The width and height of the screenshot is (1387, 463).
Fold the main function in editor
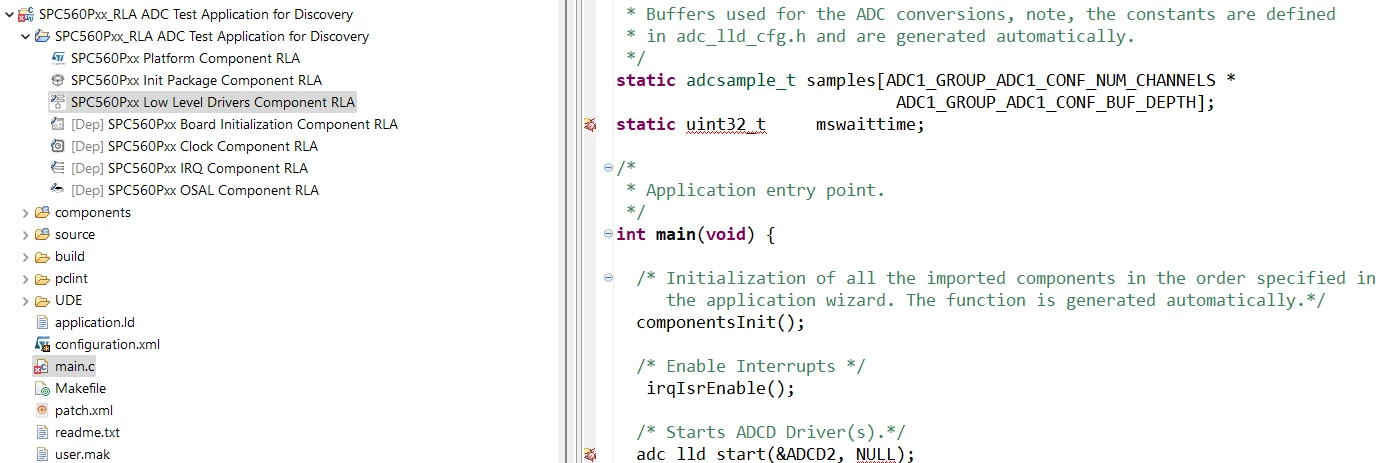click(608, 234)
